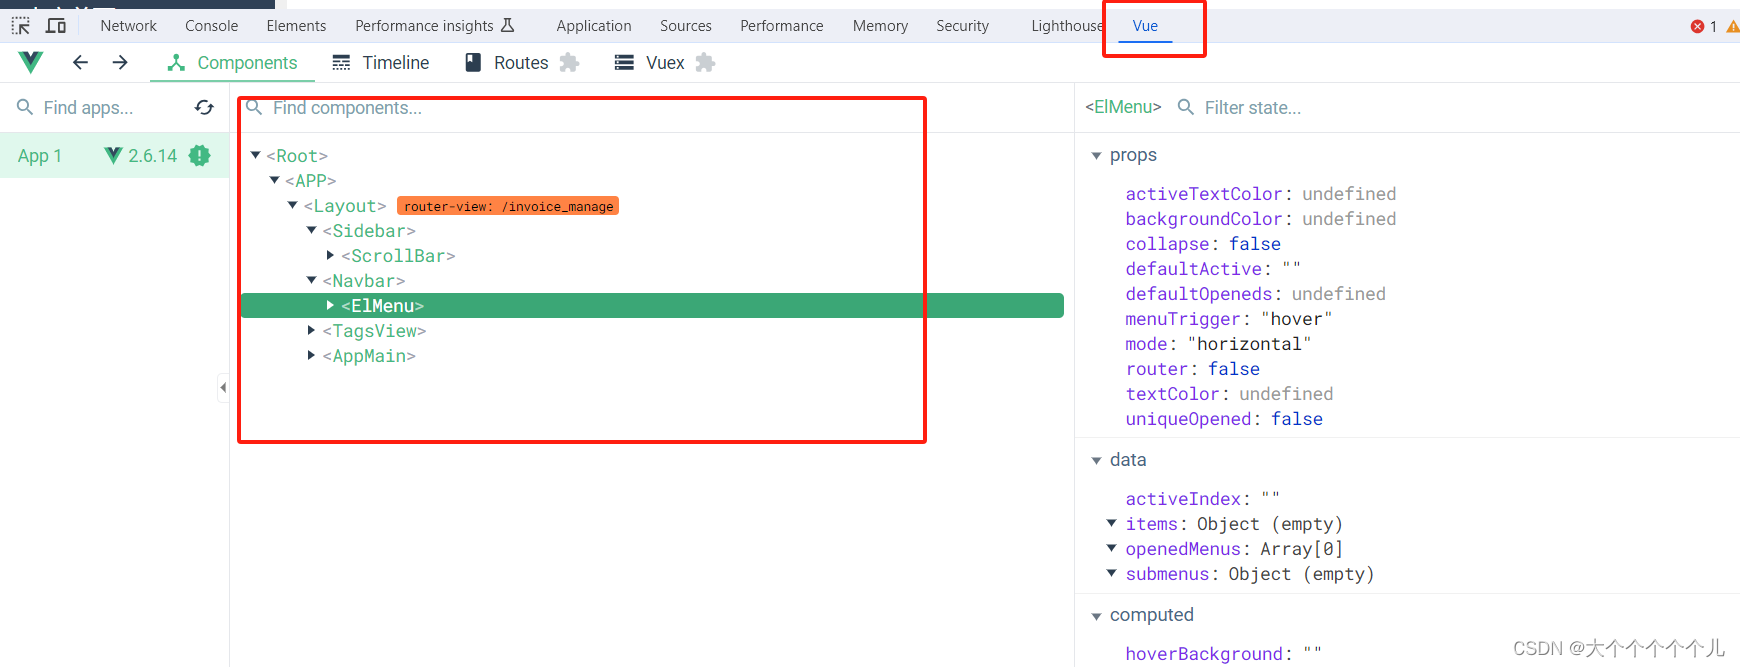Select the Root component in tree
This screenshot has width=1740, height=667.
[x=297, y=156]
